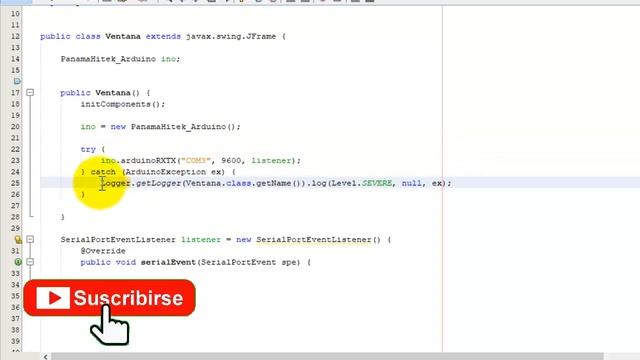Click line number 25 in the gutter
This screenshot has width=640, height=360.
15,183
